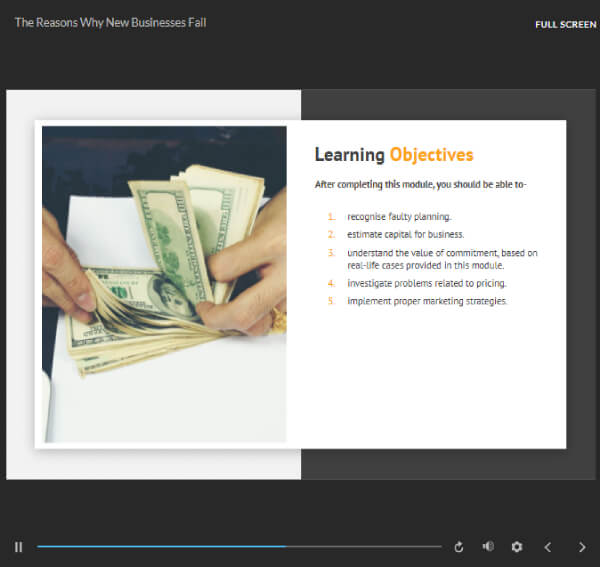
Task: Select objective 'estimate capital for business'
Action: click(x=406, y=234)
